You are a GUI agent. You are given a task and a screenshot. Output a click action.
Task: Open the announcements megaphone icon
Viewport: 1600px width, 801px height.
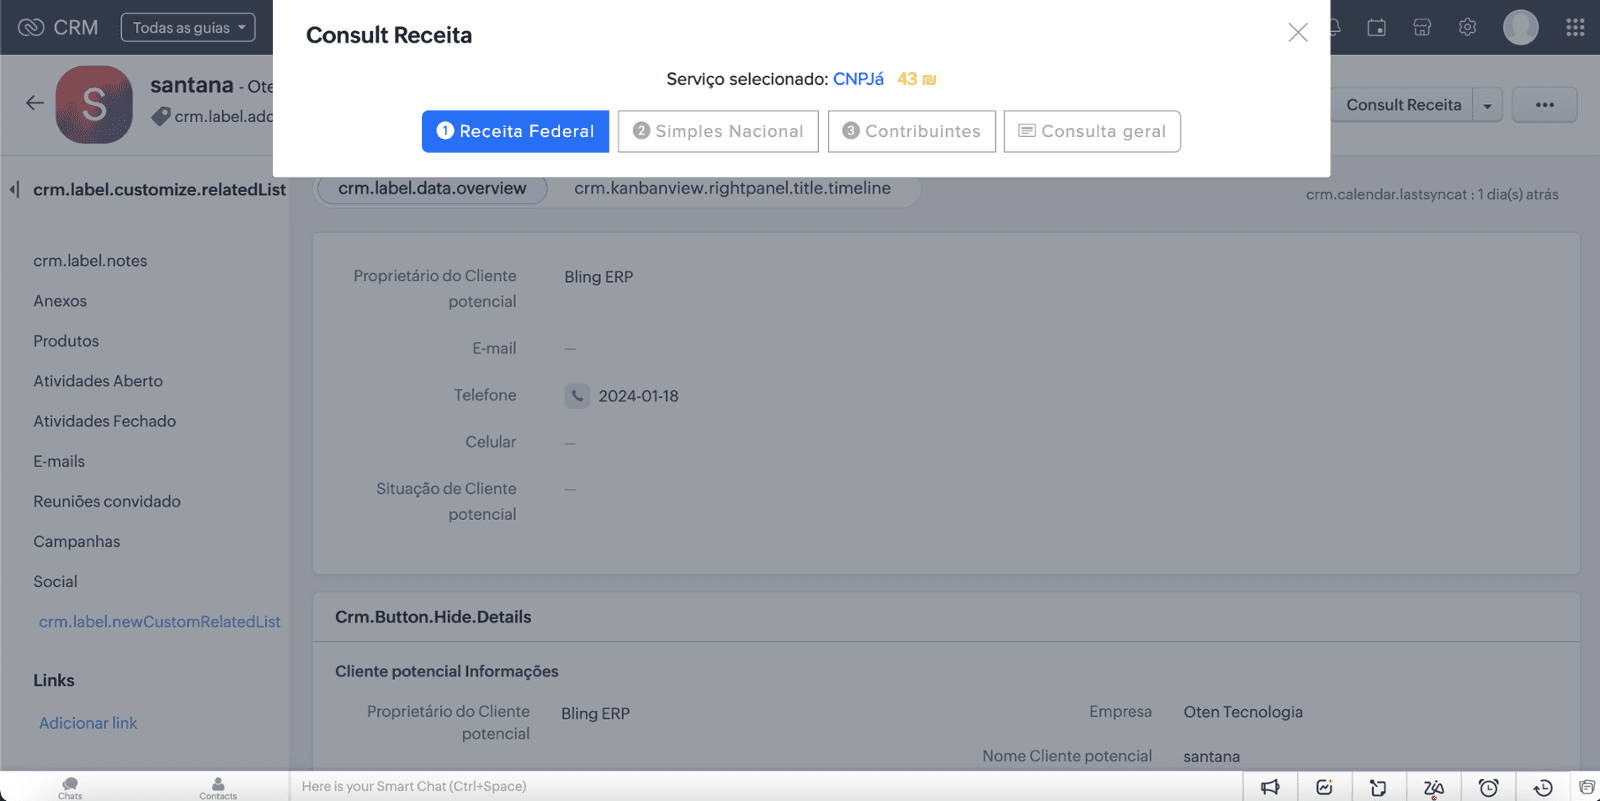pos(1270,788)
